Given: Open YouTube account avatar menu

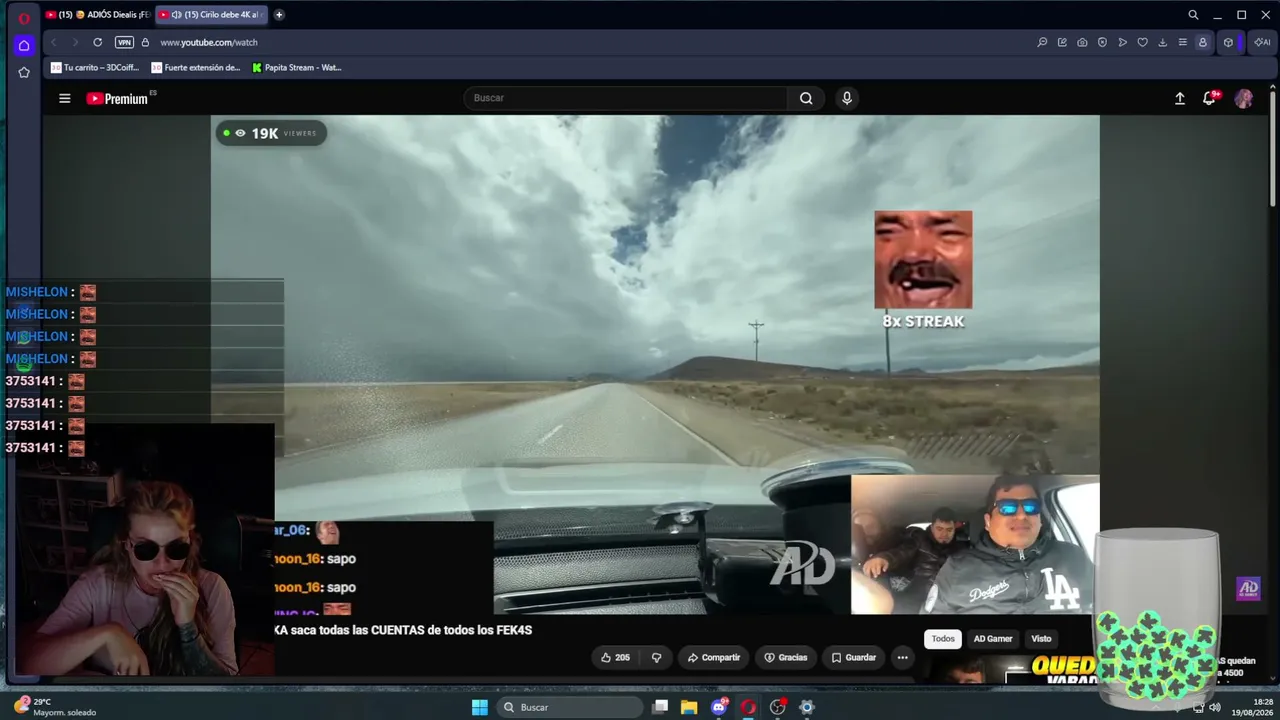Looking at the screenshot, I should click(1244, 98).
